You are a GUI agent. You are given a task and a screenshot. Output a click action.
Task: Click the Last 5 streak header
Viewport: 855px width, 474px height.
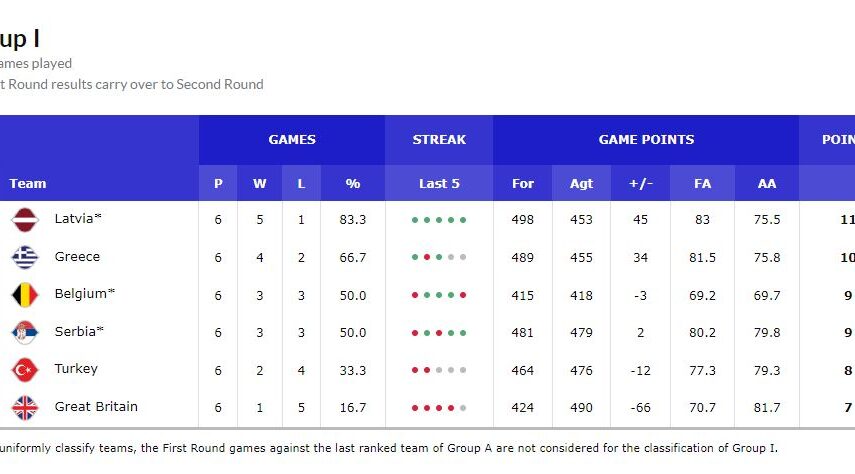pyautogui.click(x=439, y=184)
